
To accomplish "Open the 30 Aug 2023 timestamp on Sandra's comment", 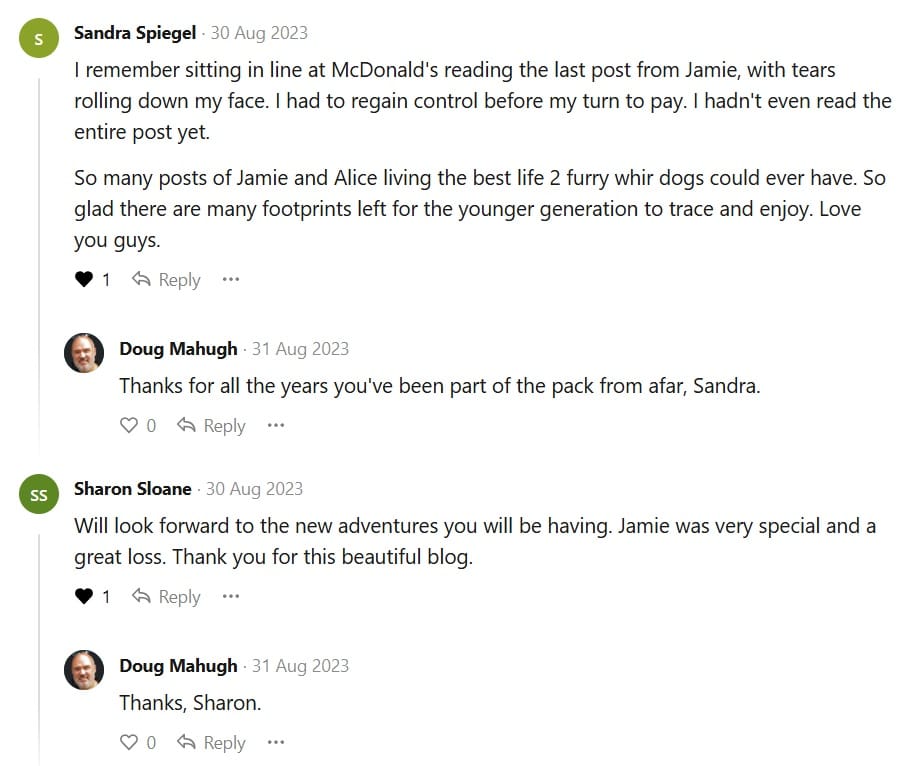I will click(259, 33).
